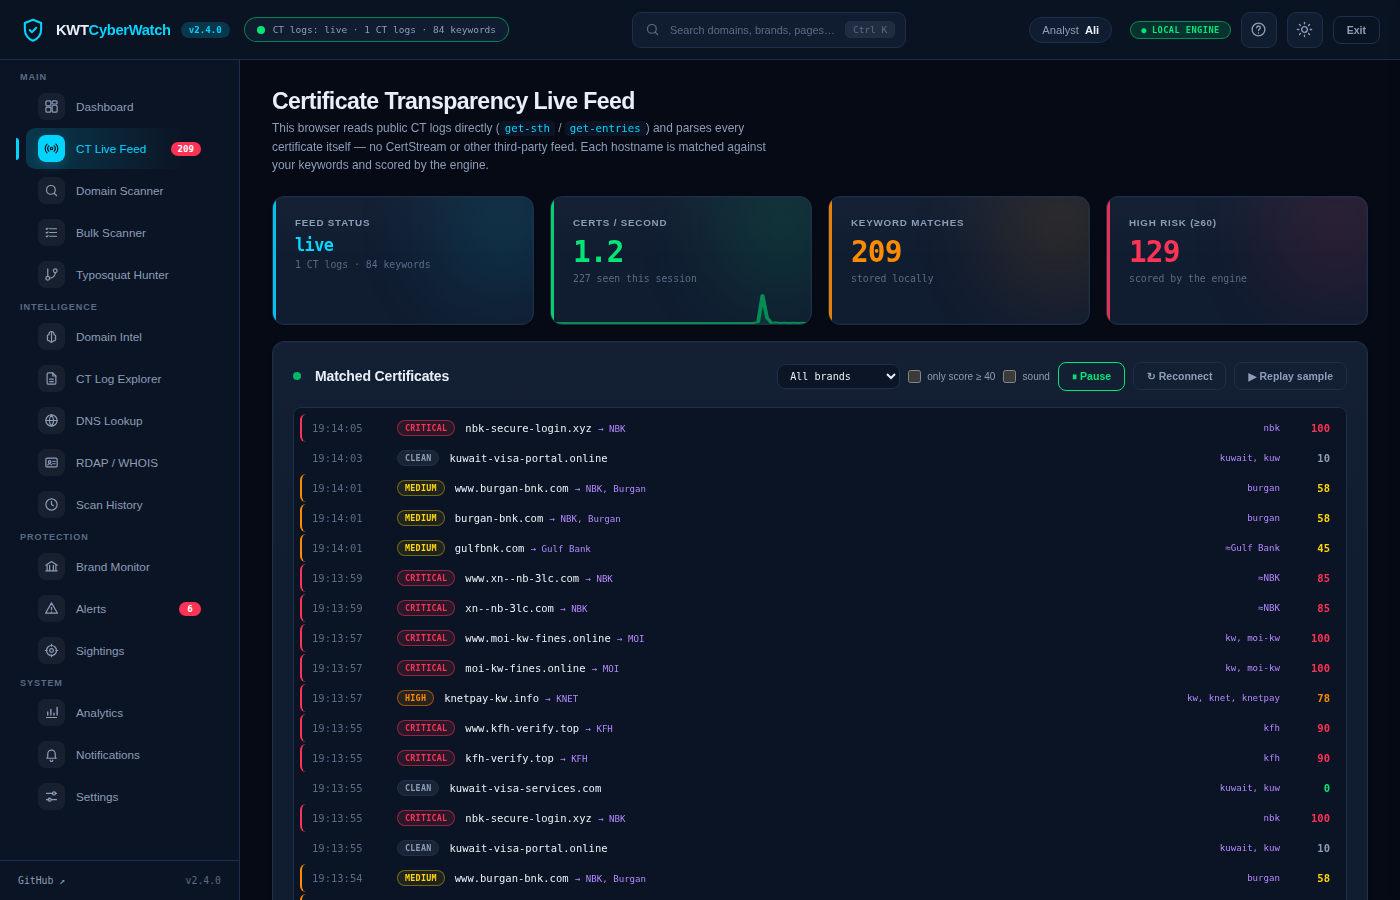The width and height of the screenshot is (1400, 900).
Task: Enable the only score ≥ 40 checkbox
Action: [x=914, y=377]
